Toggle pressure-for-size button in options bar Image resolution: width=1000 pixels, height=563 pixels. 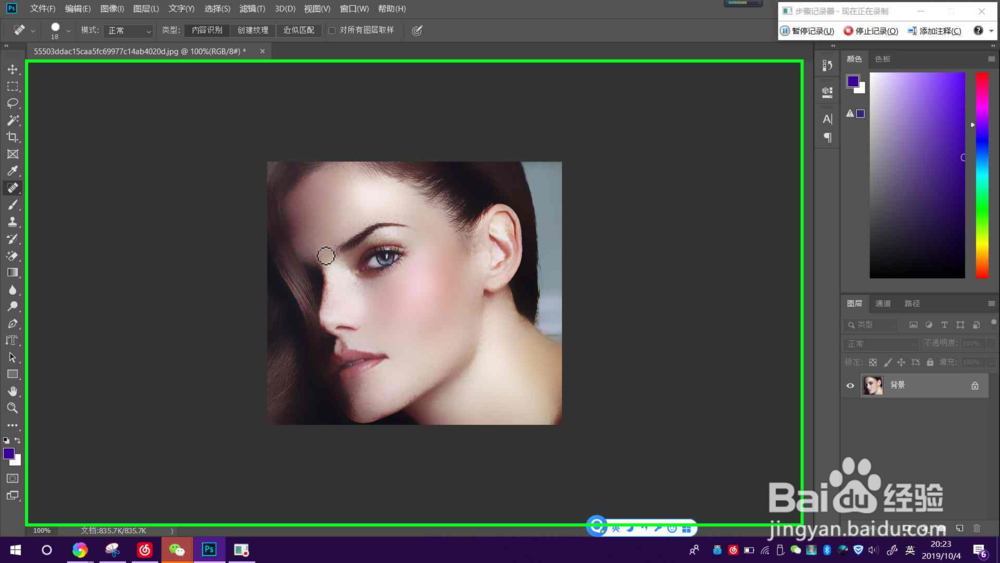(x=417, y=30)
